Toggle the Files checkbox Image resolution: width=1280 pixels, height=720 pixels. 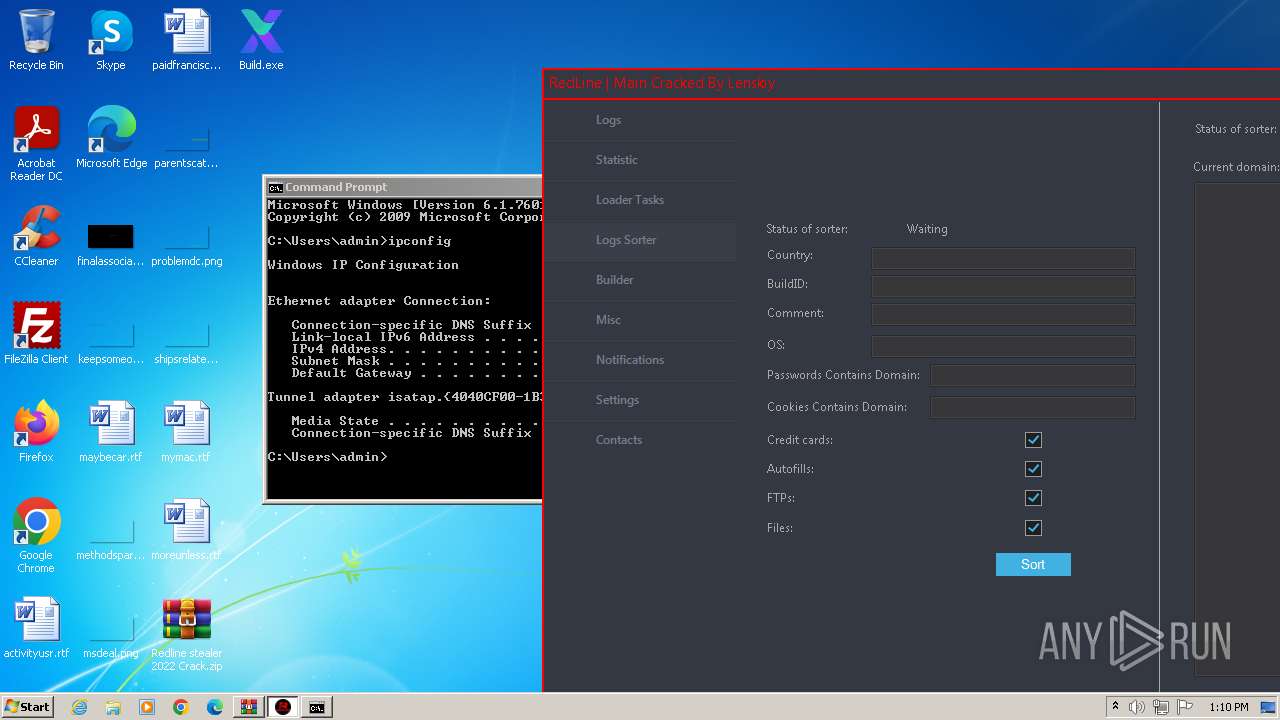click(x=1033, y=528)
